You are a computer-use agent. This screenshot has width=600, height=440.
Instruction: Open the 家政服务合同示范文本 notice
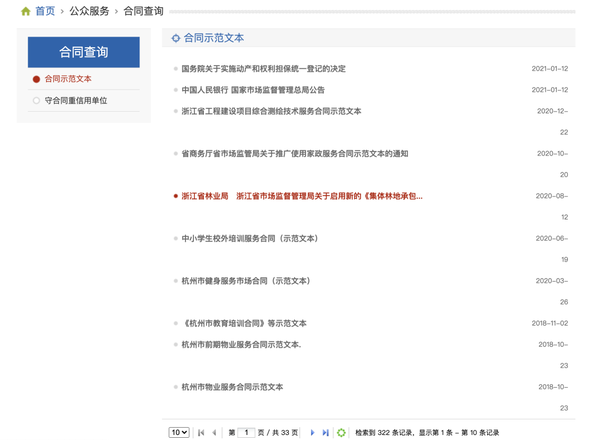(x=295, y=153)
